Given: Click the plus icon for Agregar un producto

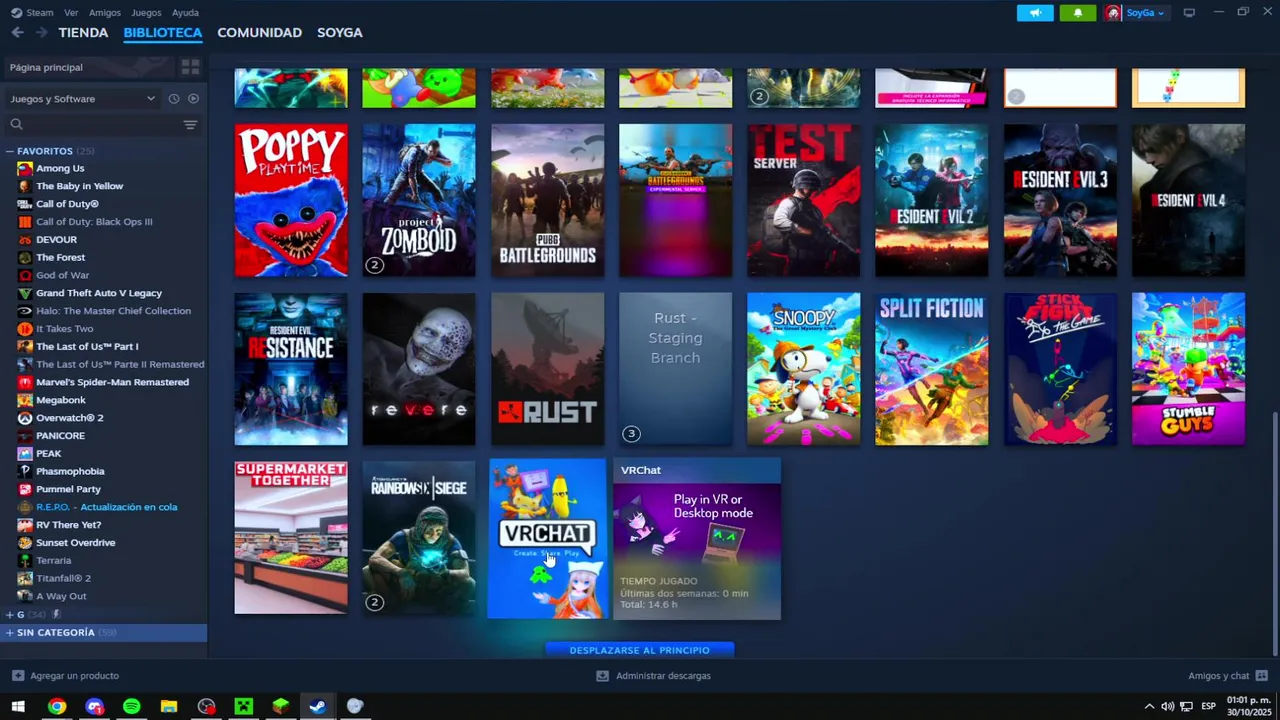Looking at the screenshot, I should [x=18, y=676].
